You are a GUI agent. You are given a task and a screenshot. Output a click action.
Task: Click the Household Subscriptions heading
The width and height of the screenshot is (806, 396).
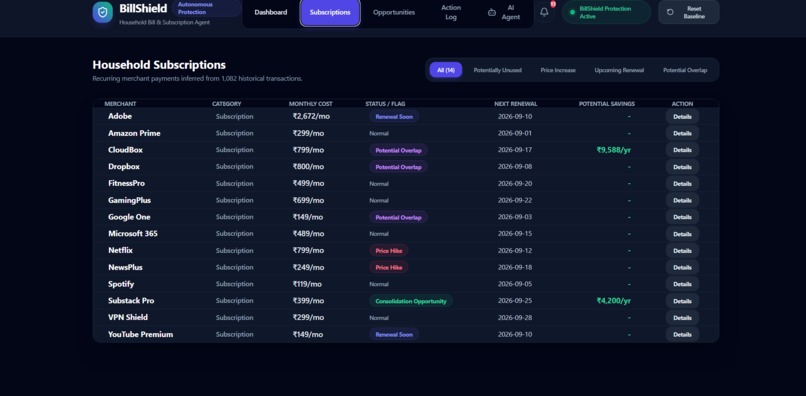click(x=159, y=65)
